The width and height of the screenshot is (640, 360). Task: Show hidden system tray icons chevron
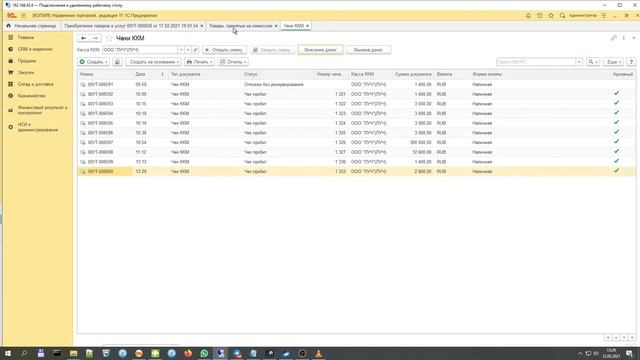coord(580,353)
